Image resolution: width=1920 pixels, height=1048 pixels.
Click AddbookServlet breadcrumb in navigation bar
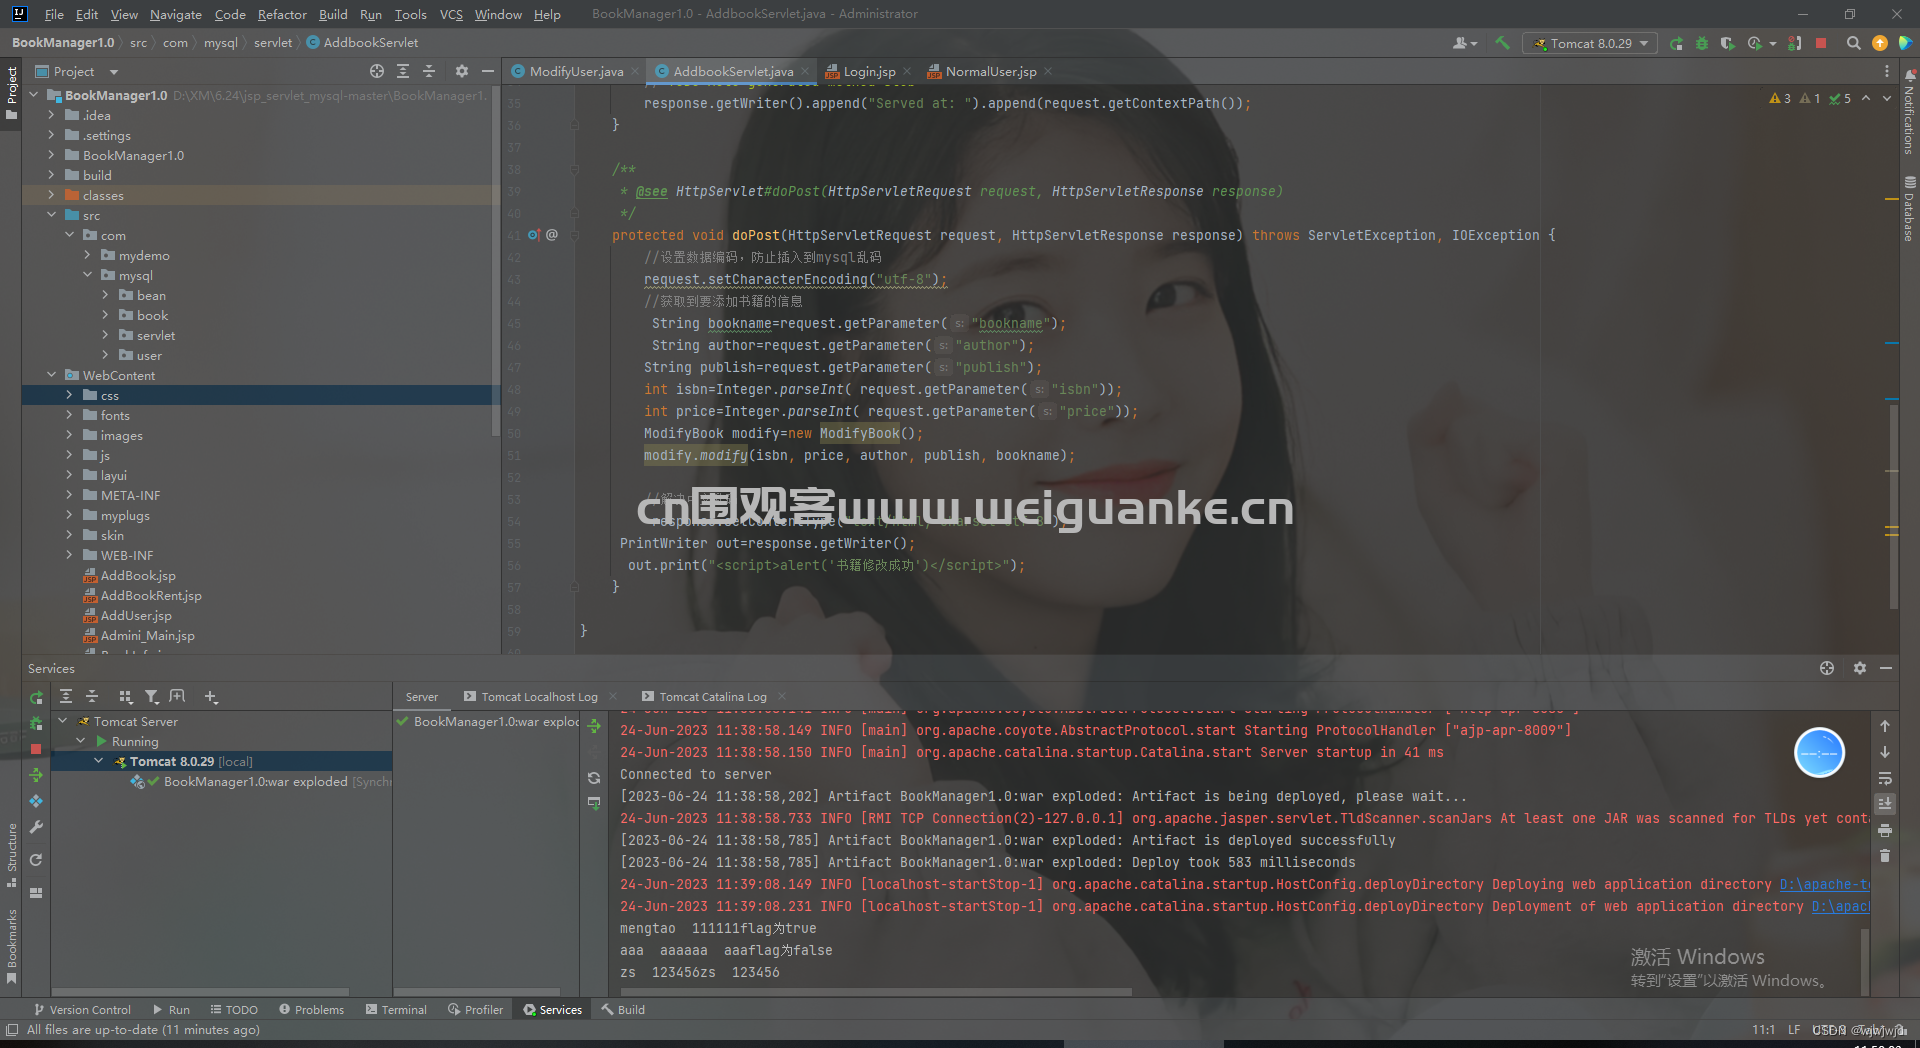[x=362, y=43]
